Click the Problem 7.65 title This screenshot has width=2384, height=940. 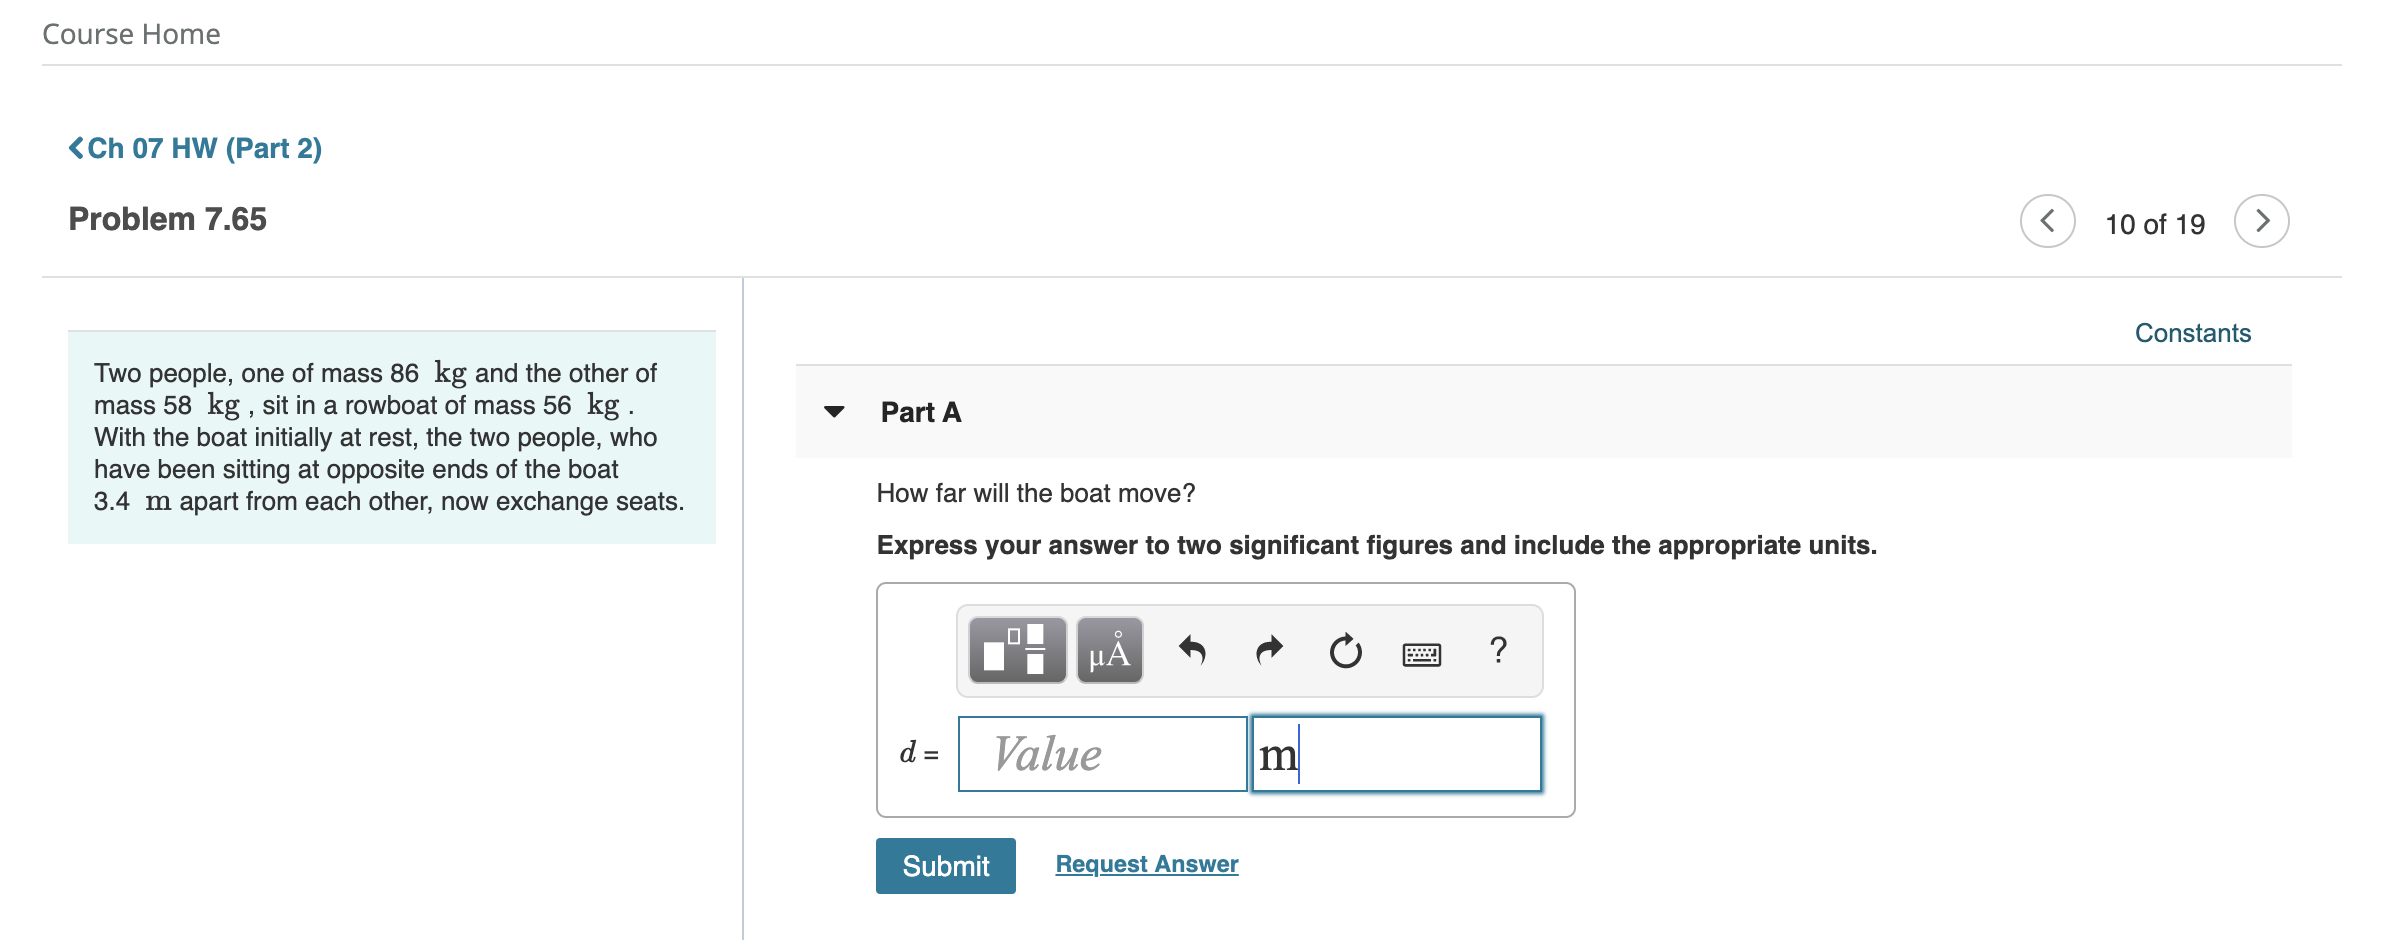pyautogui.click(x=168, y=219)
